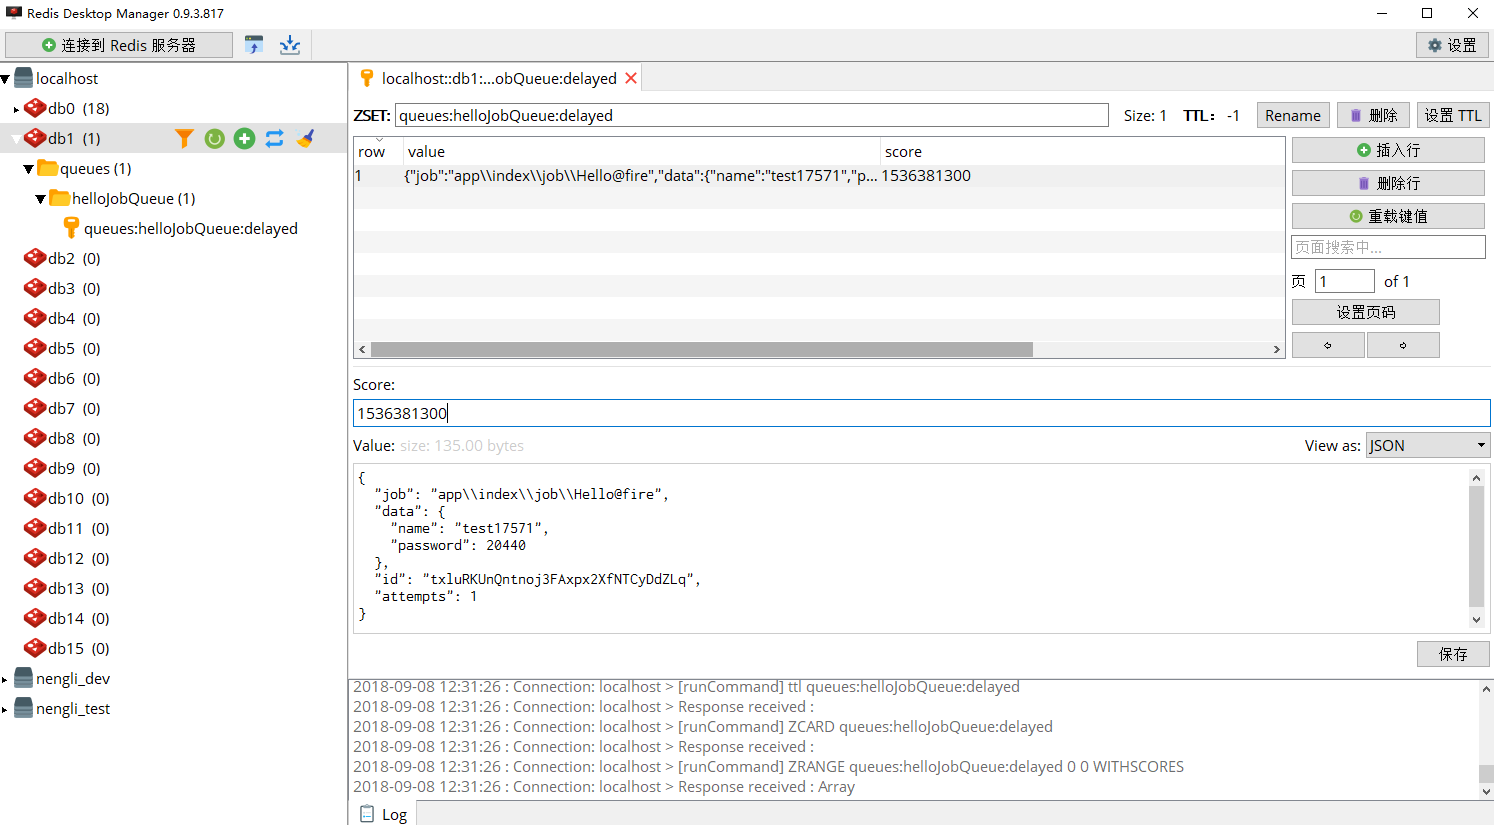Click the delete key button
The width and height of the screenshot is (1494, 825).
pyautogui.click(x=1373, y=115)
